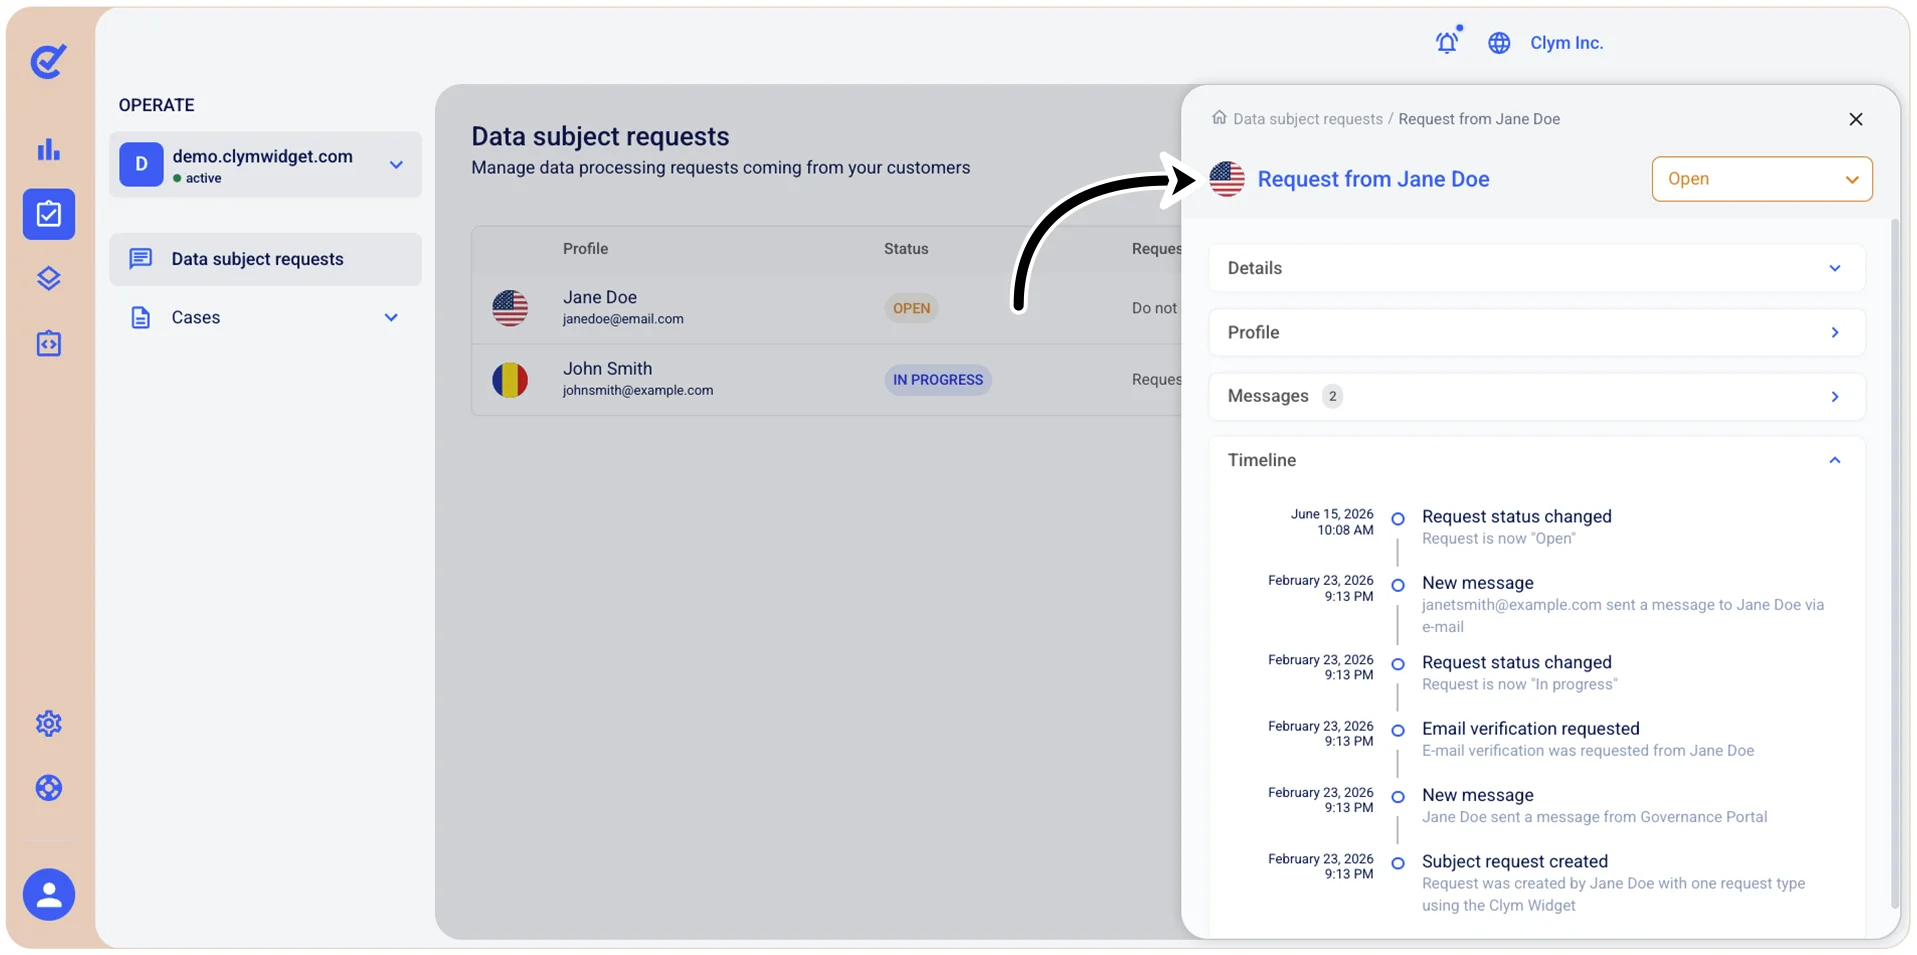1917x955 pixels.
Task: Open the bar chart analytics sidebar icon
Action: 48,150
